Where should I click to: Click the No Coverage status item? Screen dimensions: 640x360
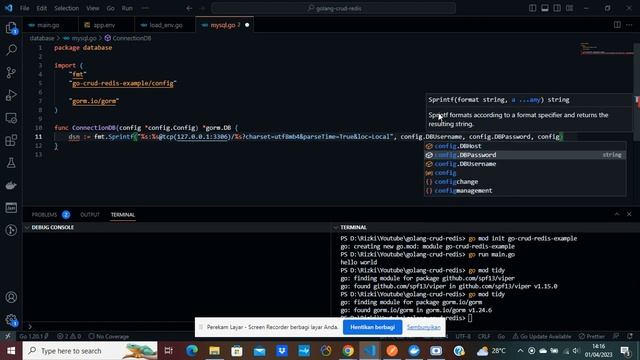tap(109, 336)
